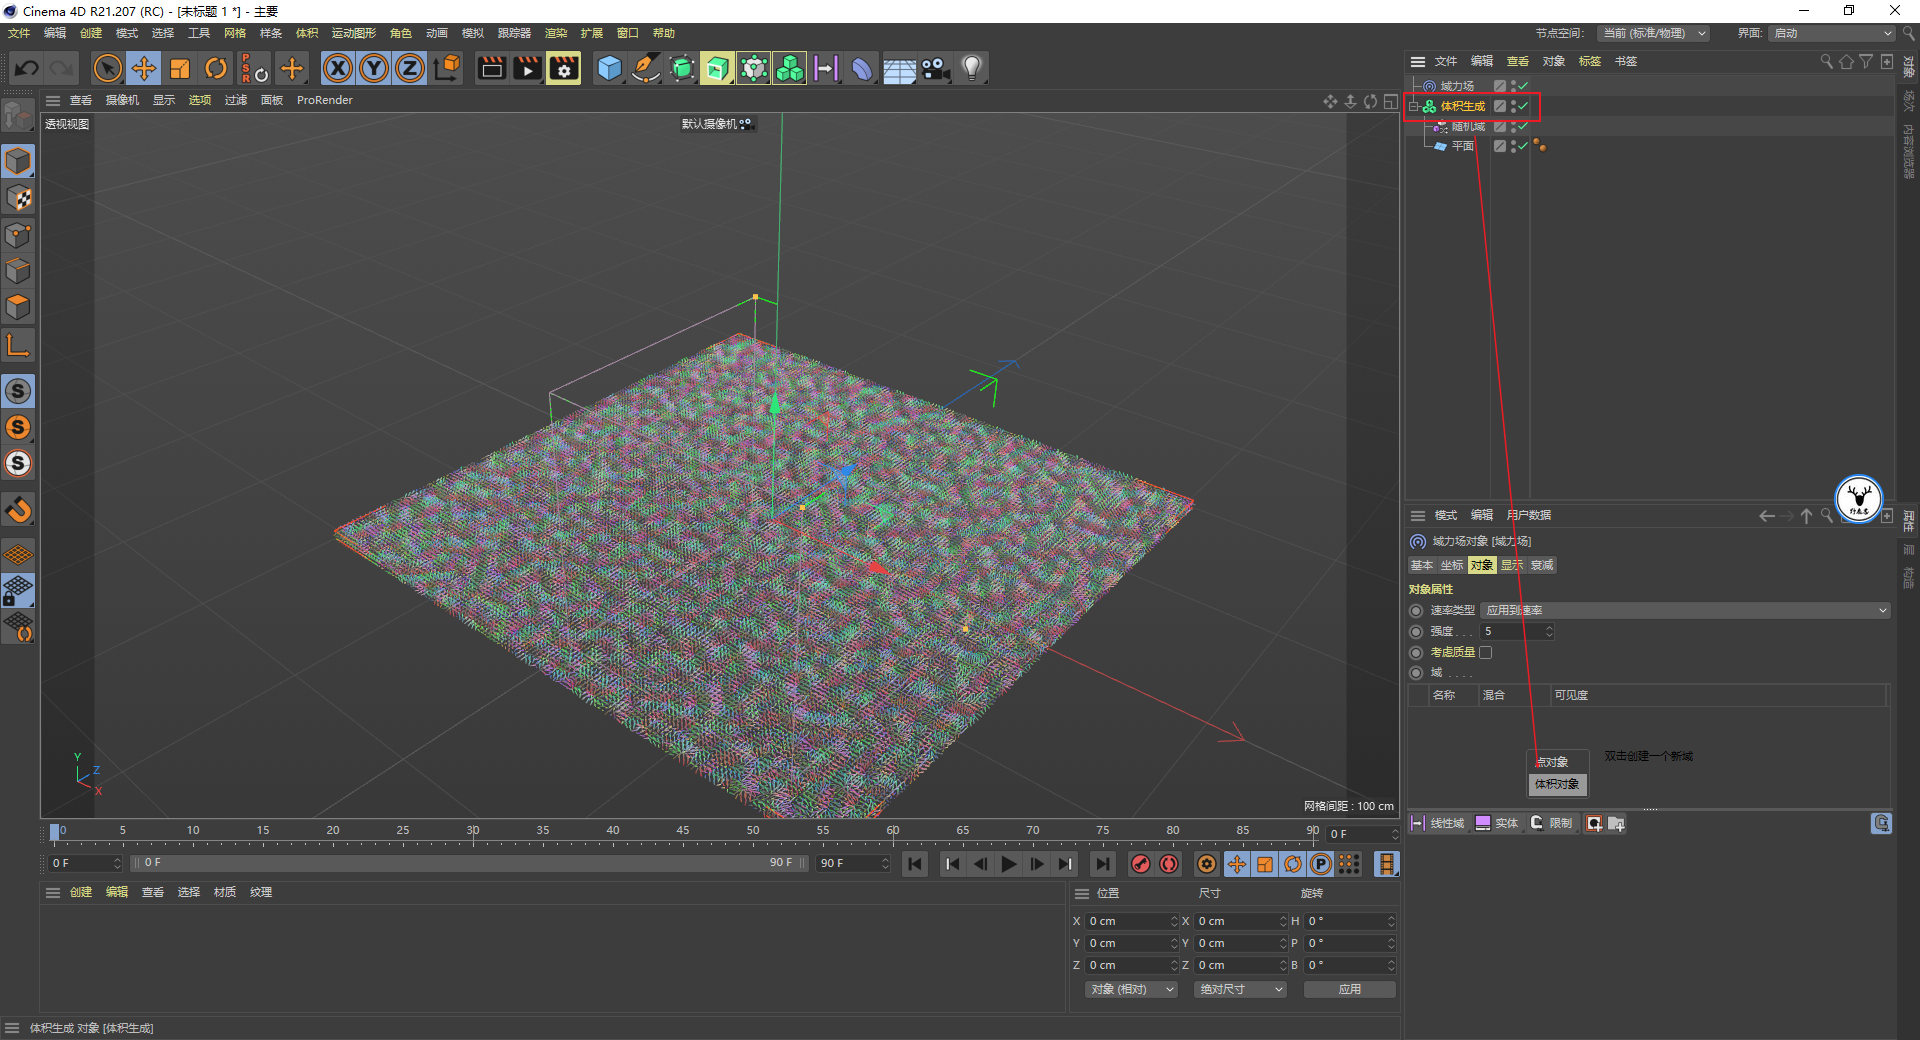The height and width of the screenshot is (1040, 1920).
Task: Click the 应用 button in coordinates panel
Action: click(1349, 989)
